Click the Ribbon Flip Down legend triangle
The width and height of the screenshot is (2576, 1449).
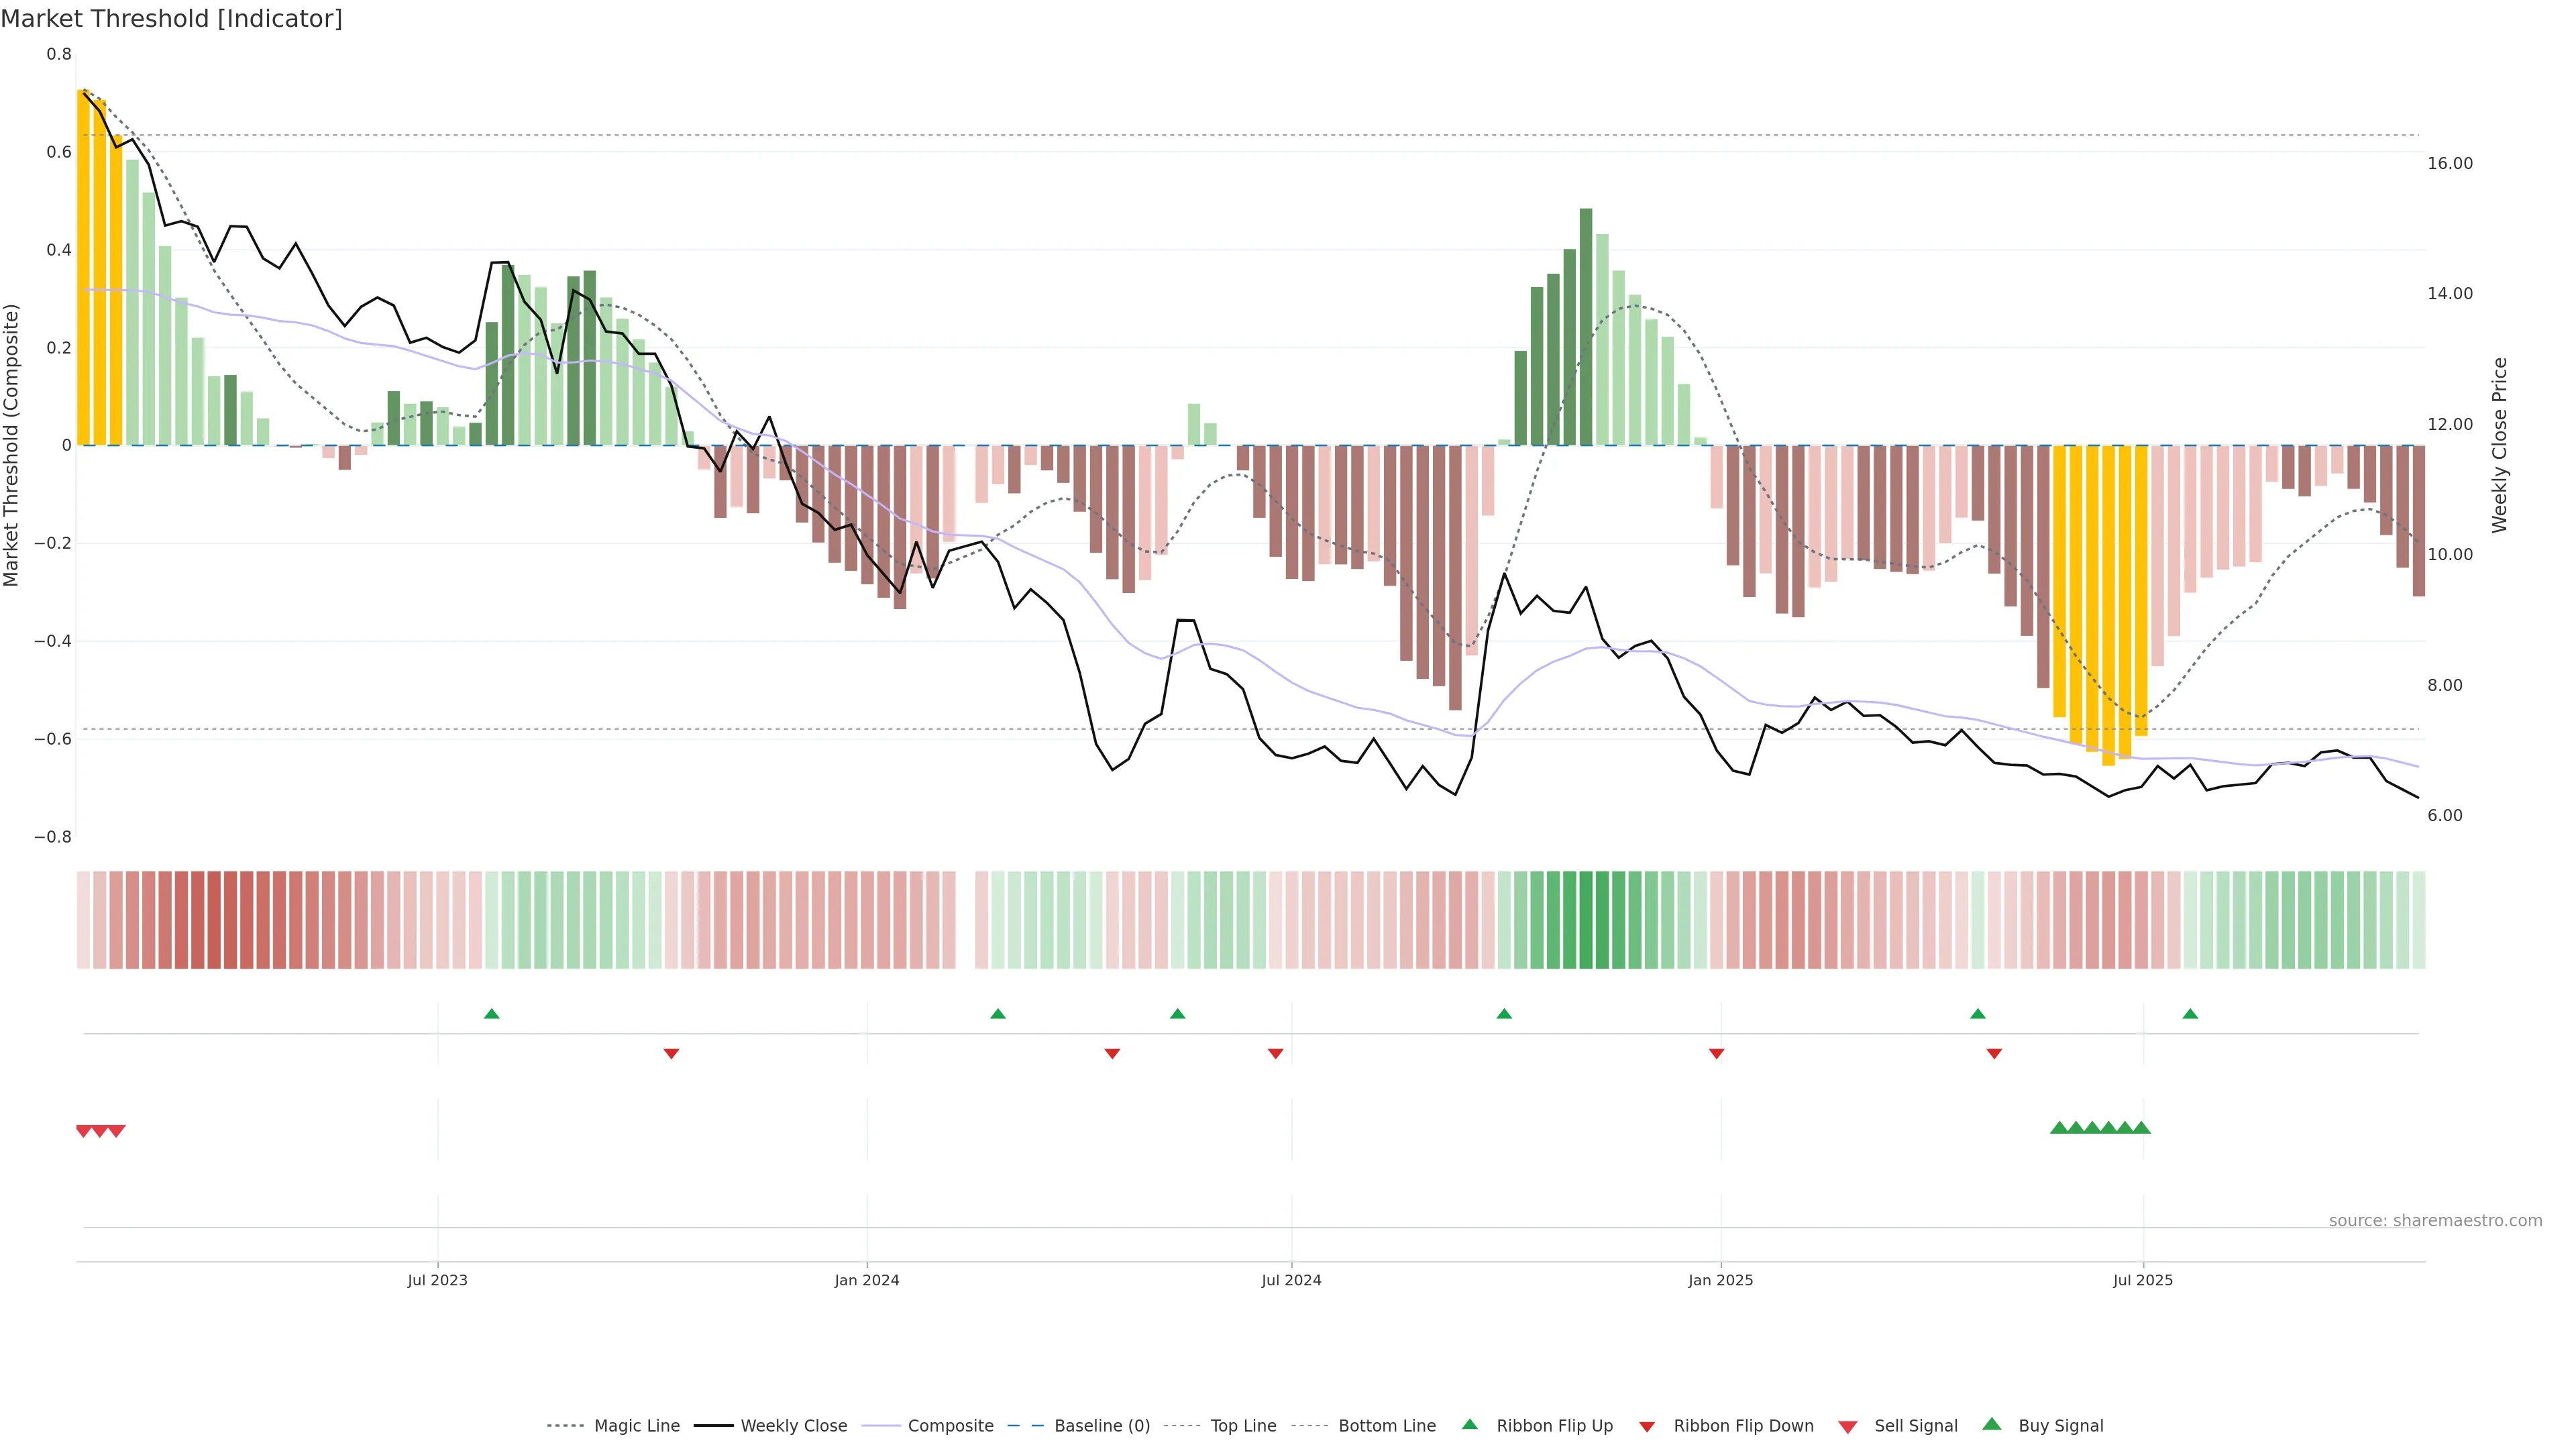1647,1426
